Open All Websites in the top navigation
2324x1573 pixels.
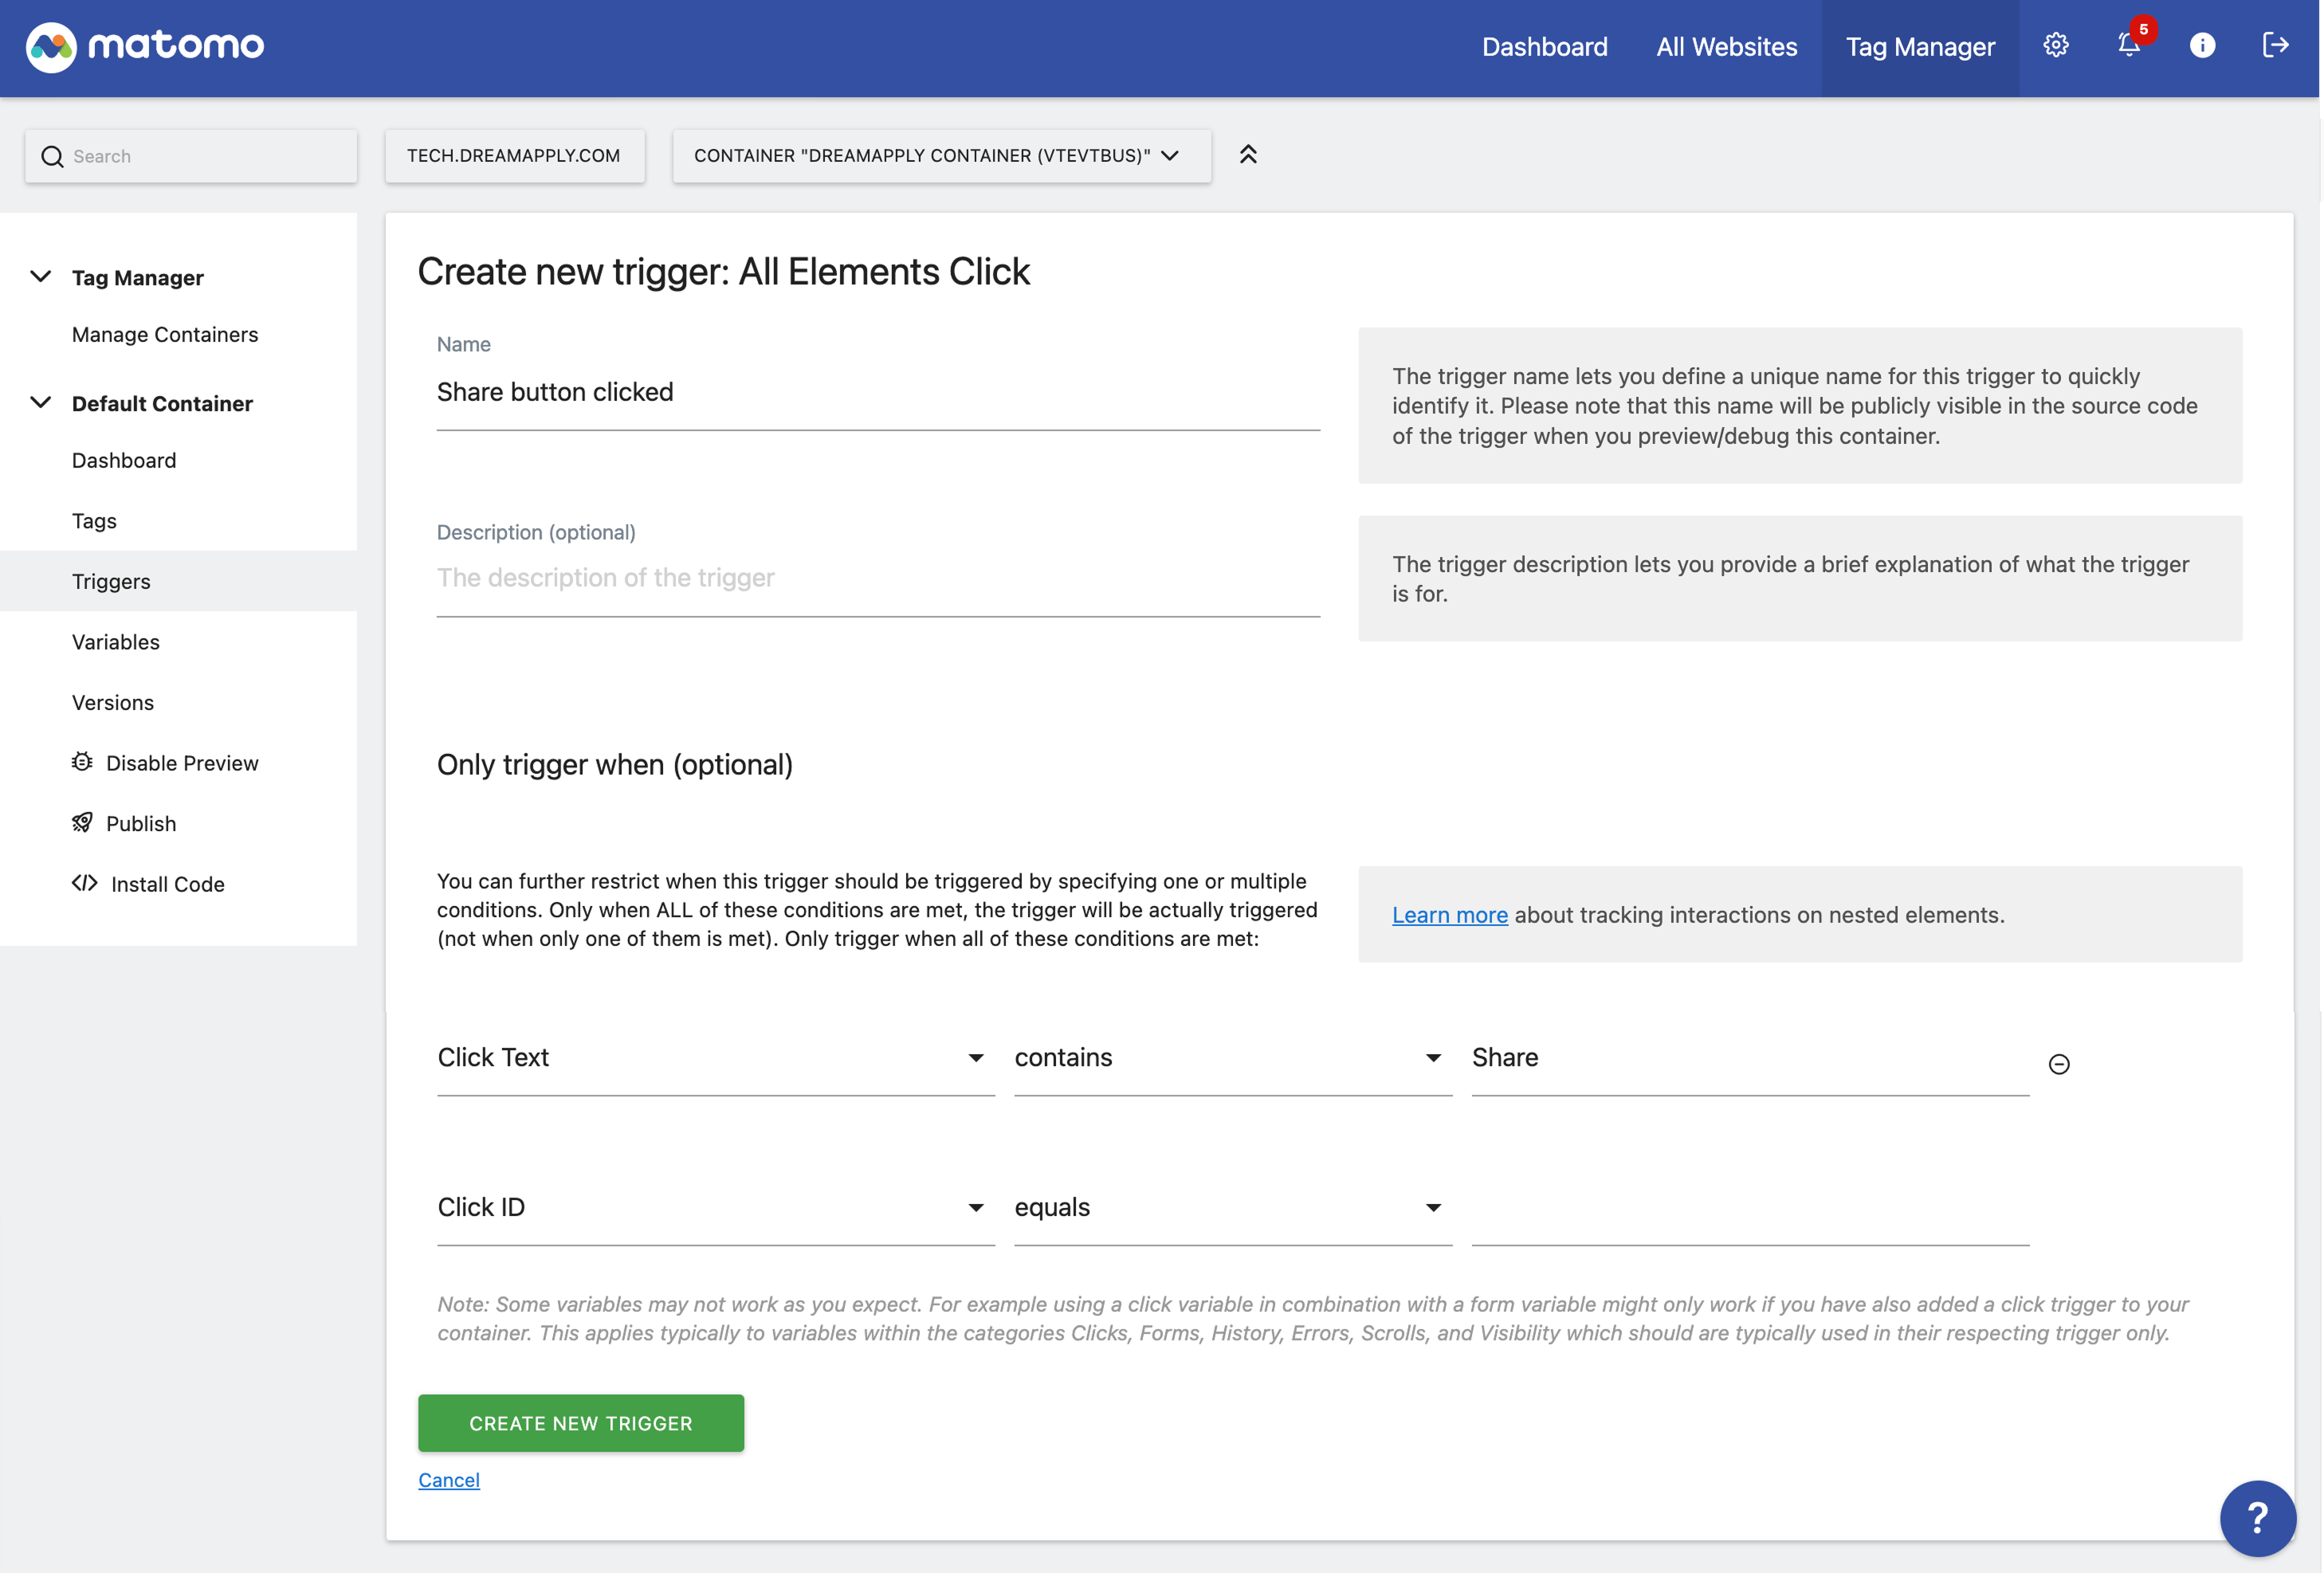click(1726, 47)
